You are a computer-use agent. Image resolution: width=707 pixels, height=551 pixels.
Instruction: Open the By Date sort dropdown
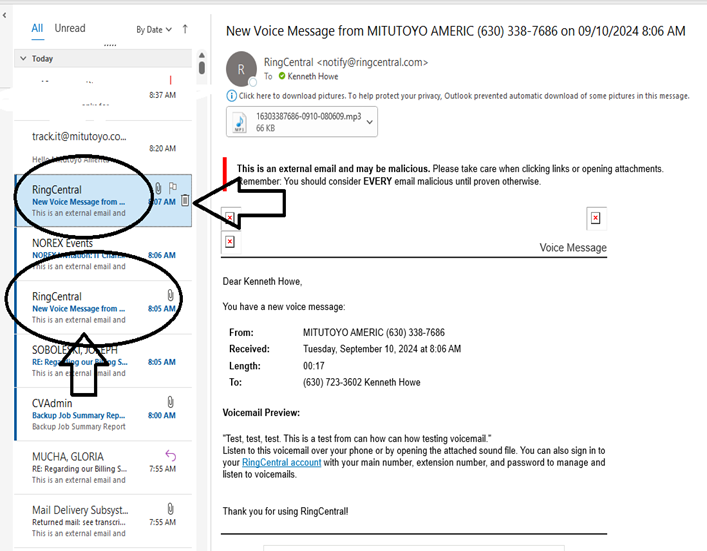154,30
